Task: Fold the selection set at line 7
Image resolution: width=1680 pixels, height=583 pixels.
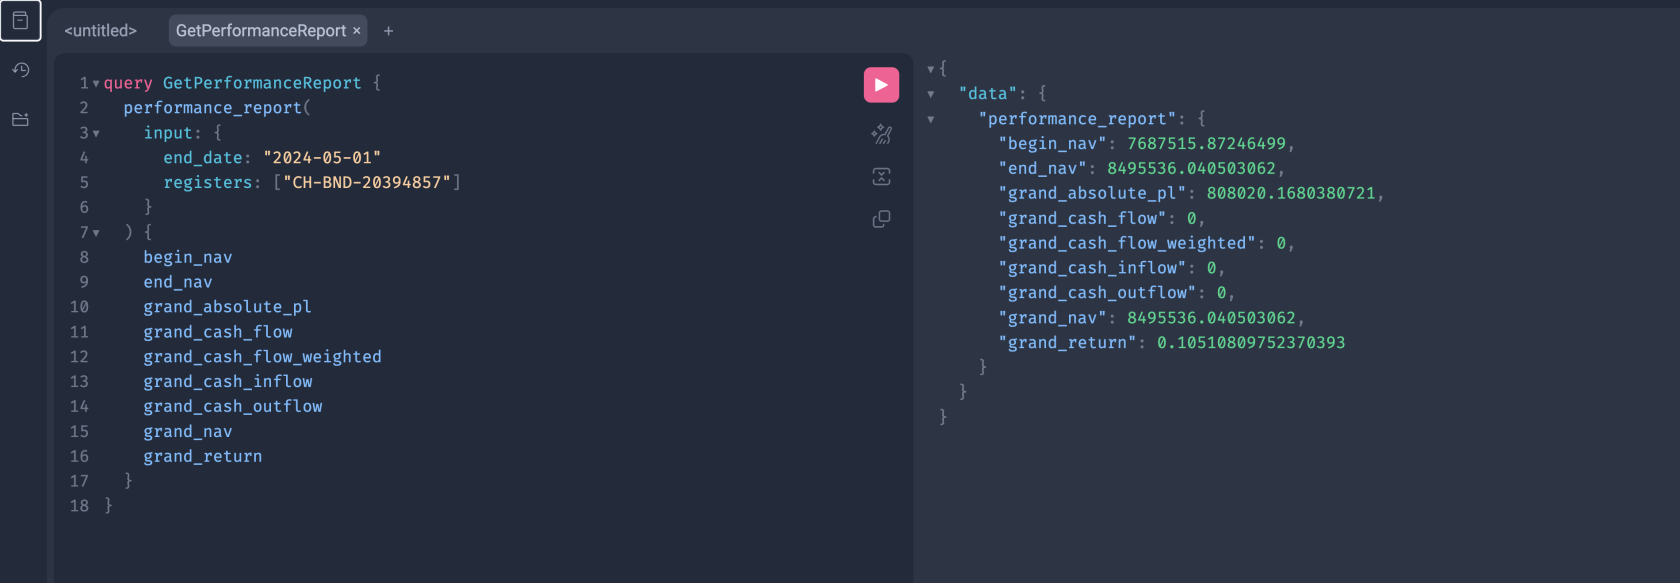Action: coord(96,231)
